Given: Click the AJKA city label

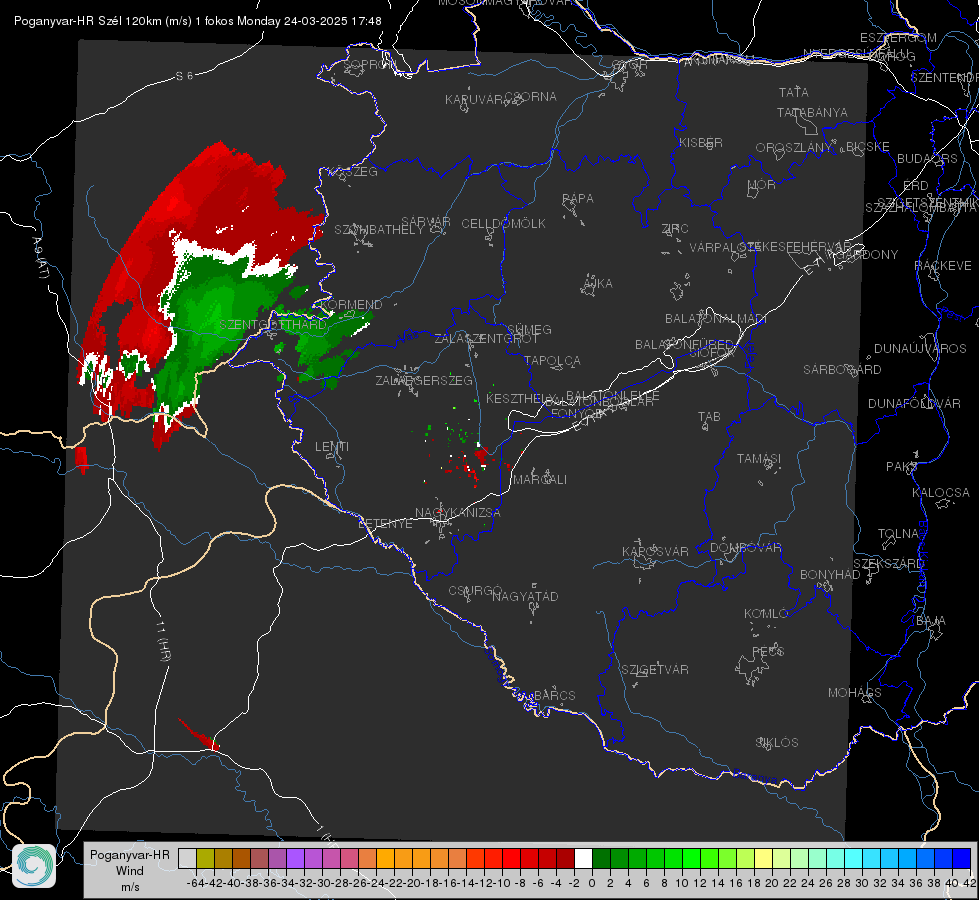Looking at the screenshot, I should (x=598, y=284).
